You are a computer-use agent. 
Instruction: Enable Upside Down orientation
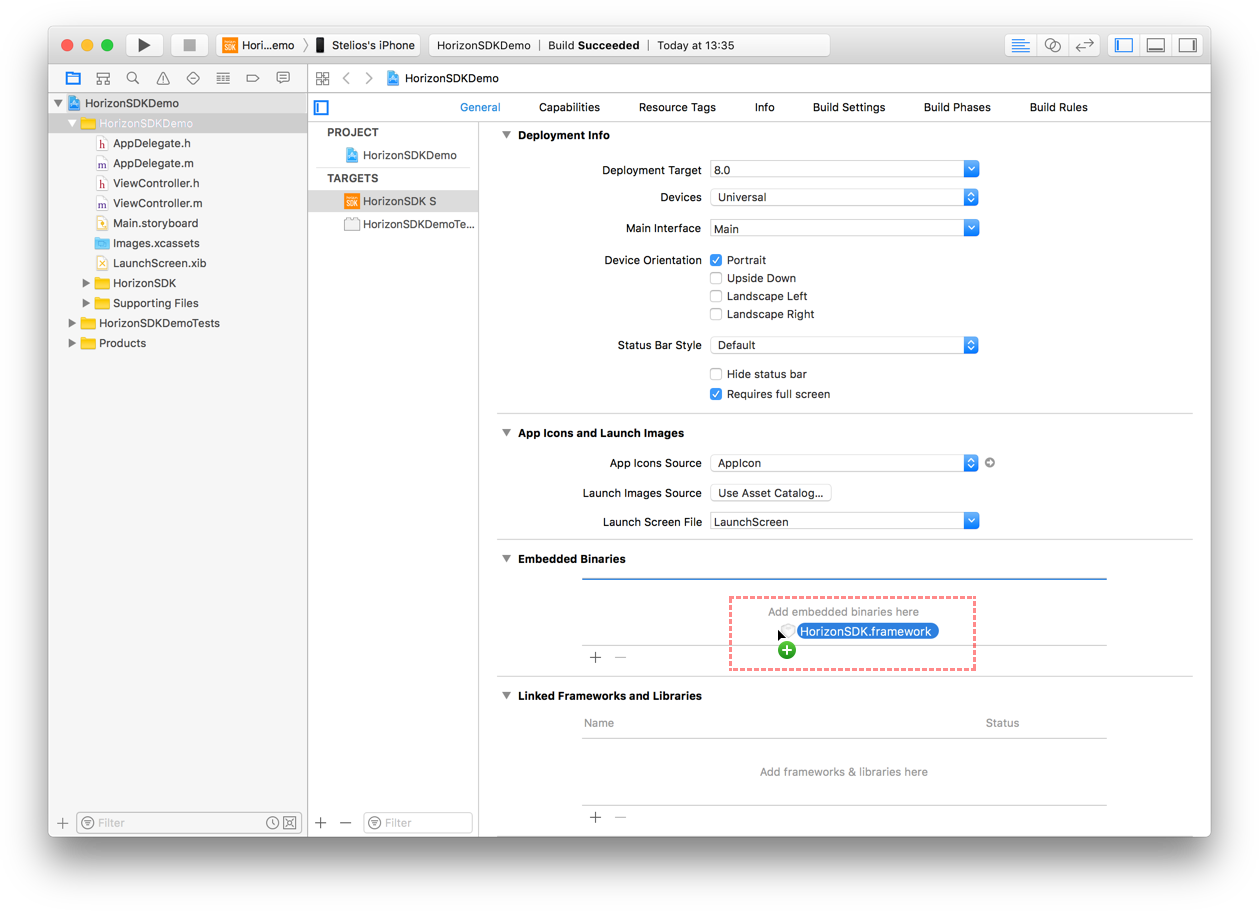[x=716, y=278]
